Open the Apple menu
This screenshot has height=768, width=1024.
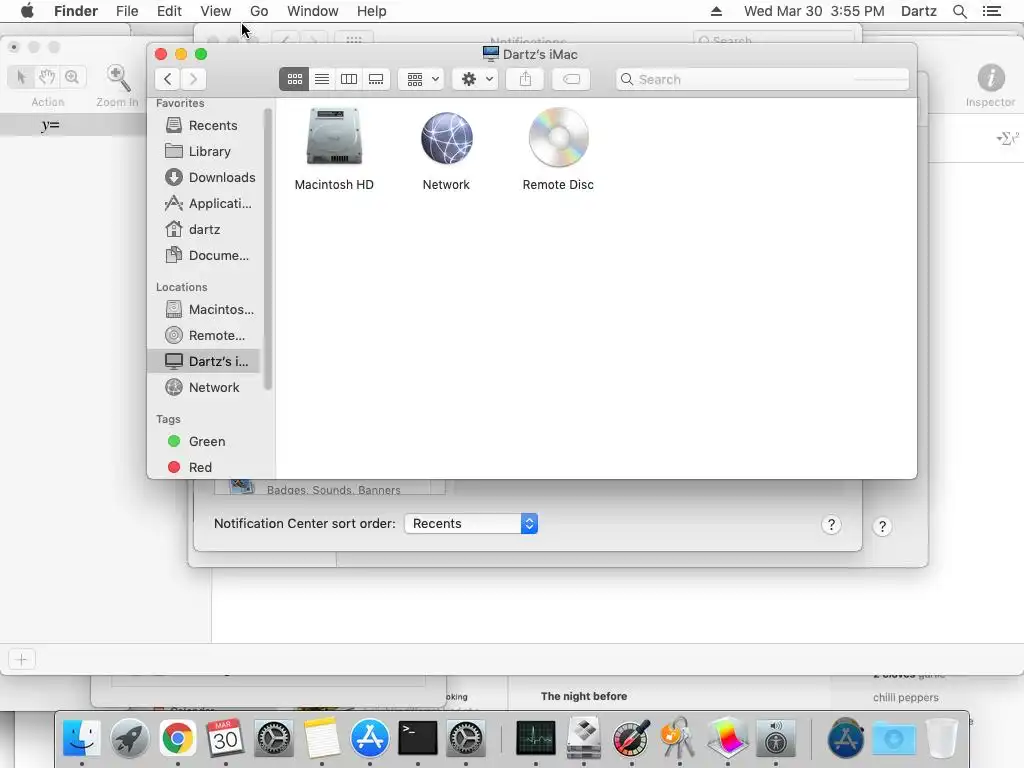[27, 11]
